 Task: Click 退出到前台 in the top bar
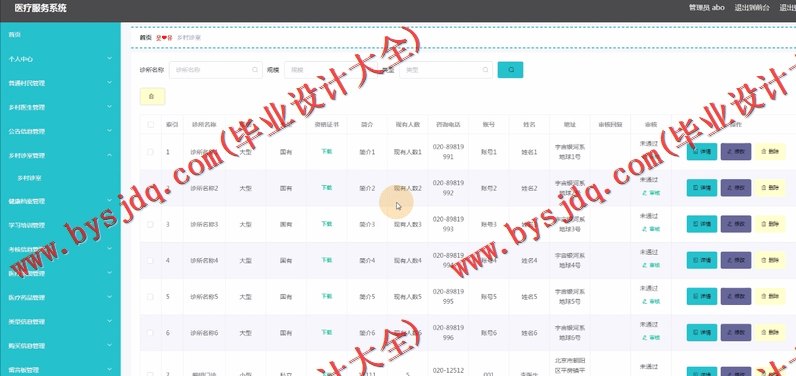tap(752, 8)
